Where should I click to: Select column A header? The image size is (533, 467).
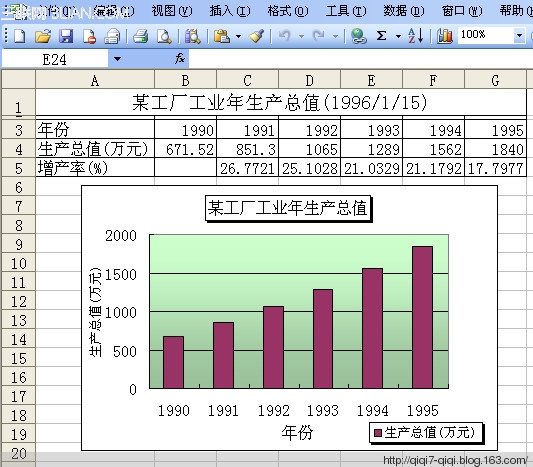click(x=95, y=80)
